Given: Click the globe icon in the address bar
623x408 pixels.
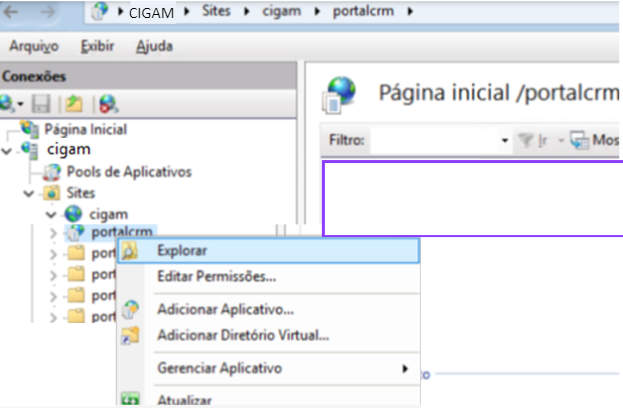Looking at the screenshot, I should coord(99,11).
